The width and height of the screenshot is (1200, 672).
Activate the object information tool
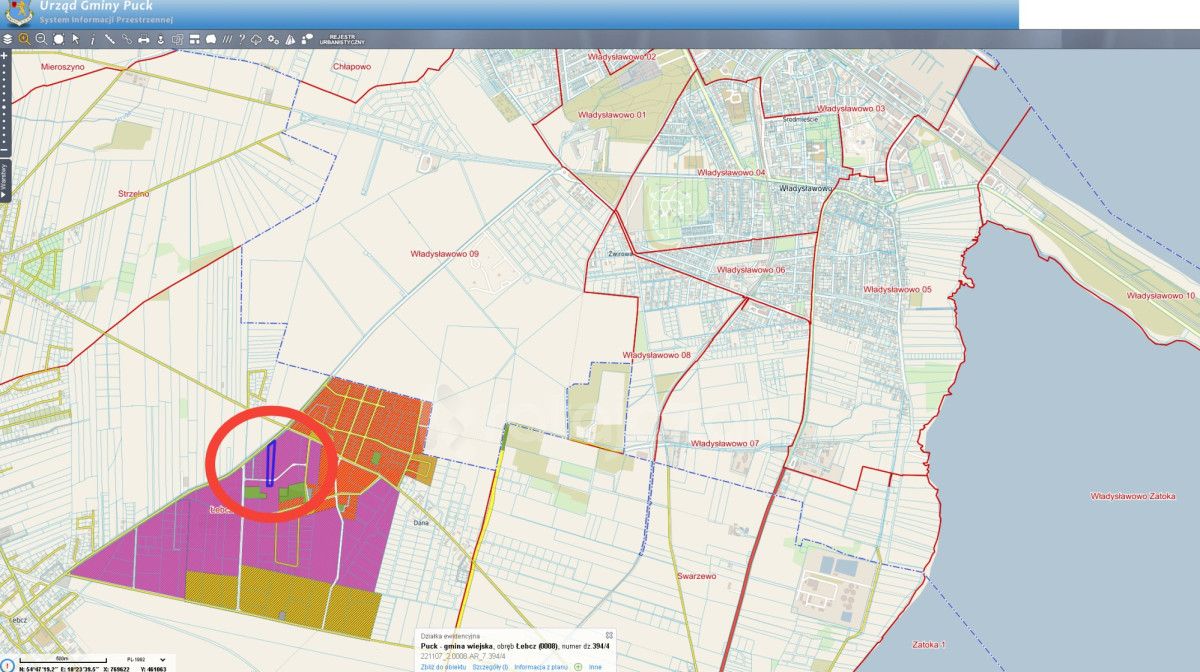[x=92, y=39]
